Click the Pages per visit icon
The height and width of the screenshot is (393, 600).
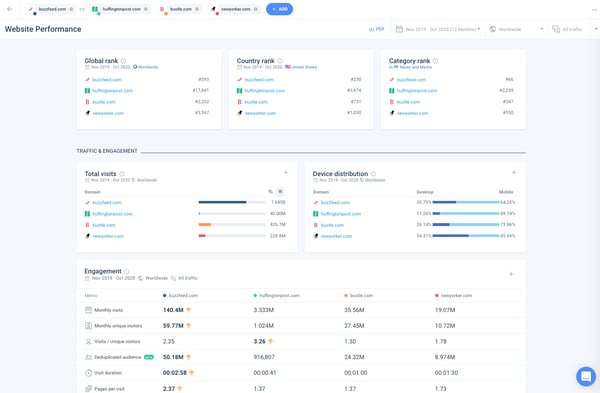click(x=88, y=389)
